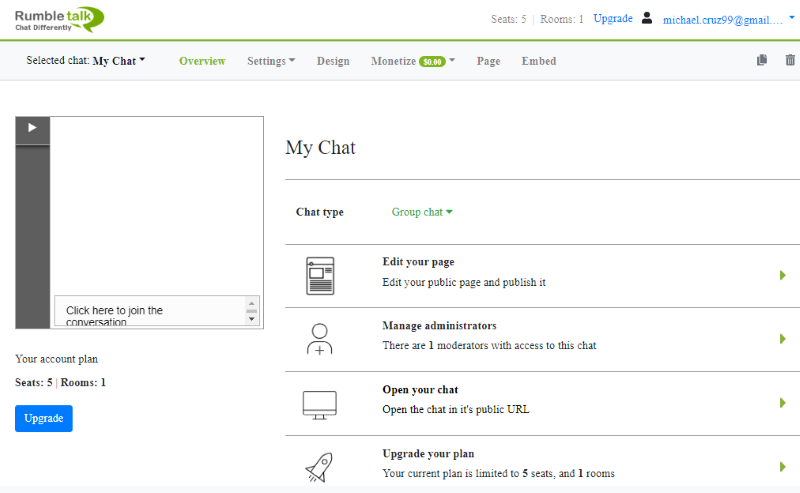Click the green arrow for Manage administrators
This screenshot has height=493, width=800.
[x=783, y=339]
